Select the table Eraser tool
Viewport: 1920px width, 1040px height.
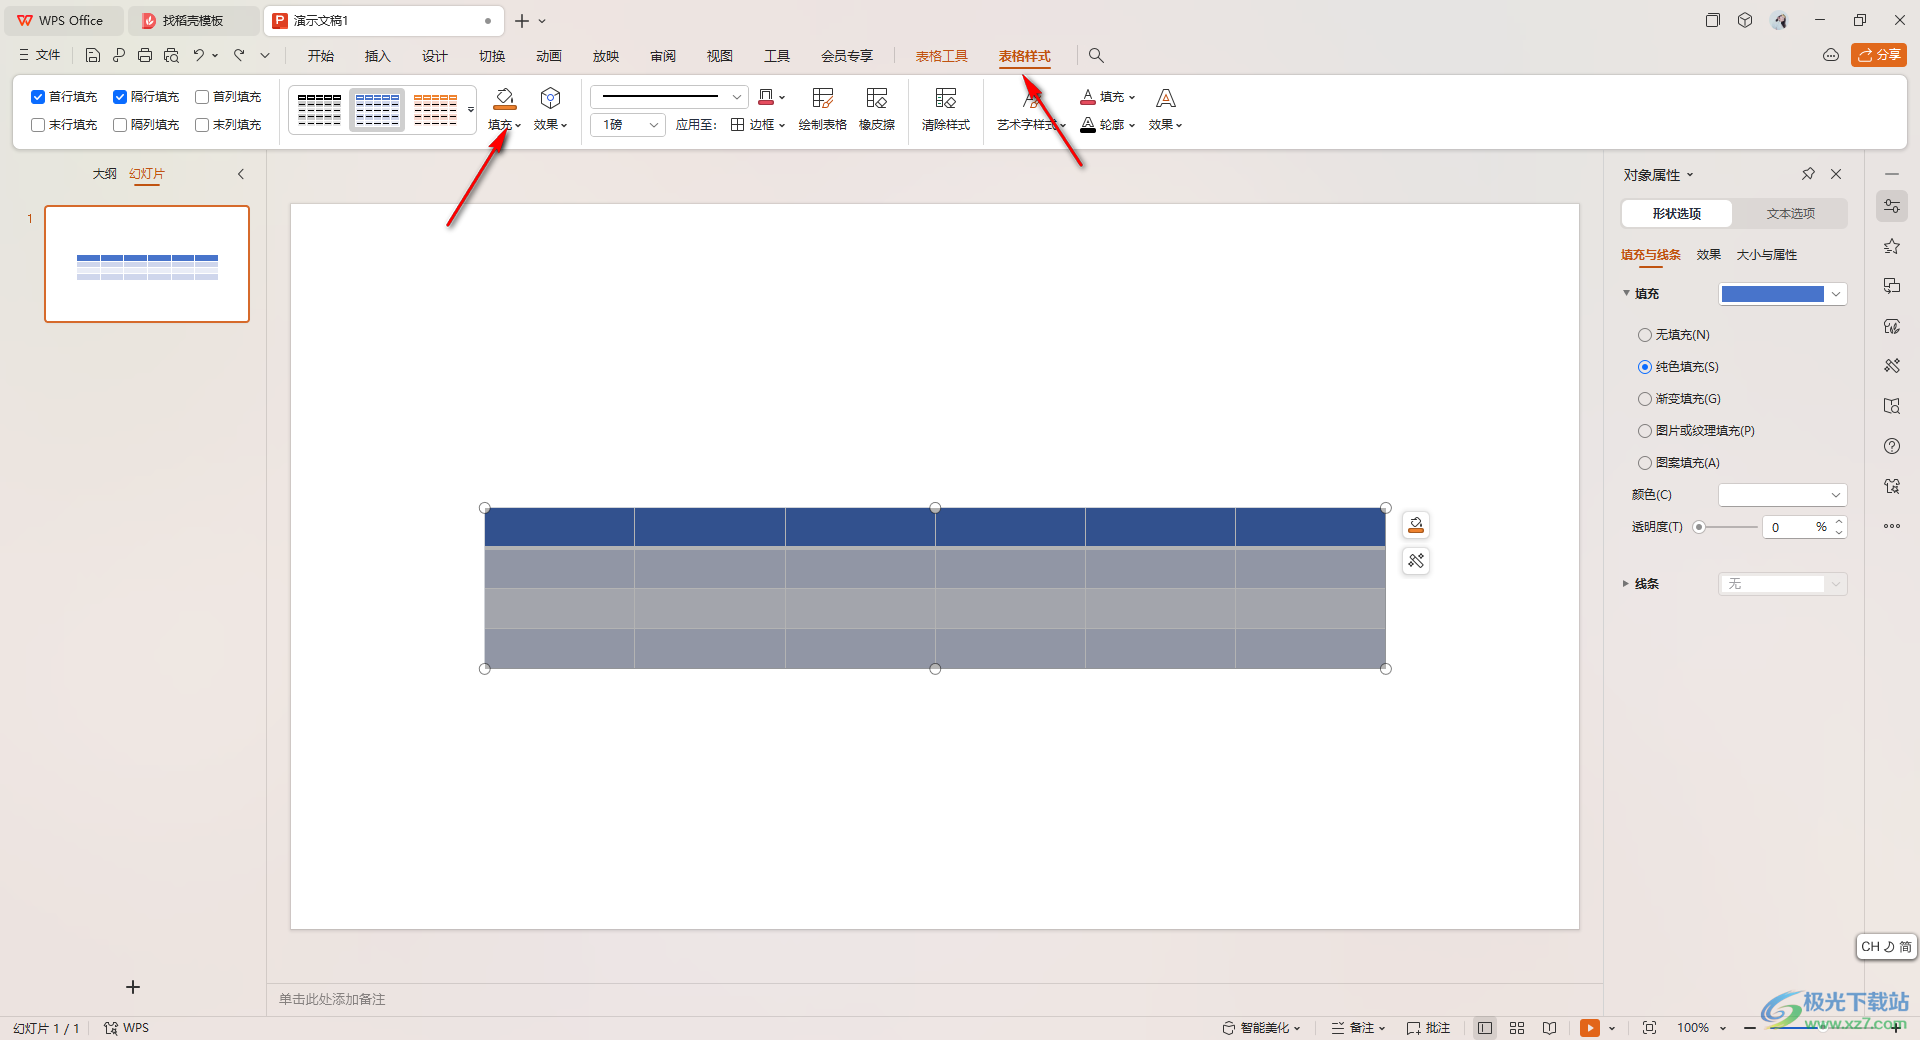877,110
